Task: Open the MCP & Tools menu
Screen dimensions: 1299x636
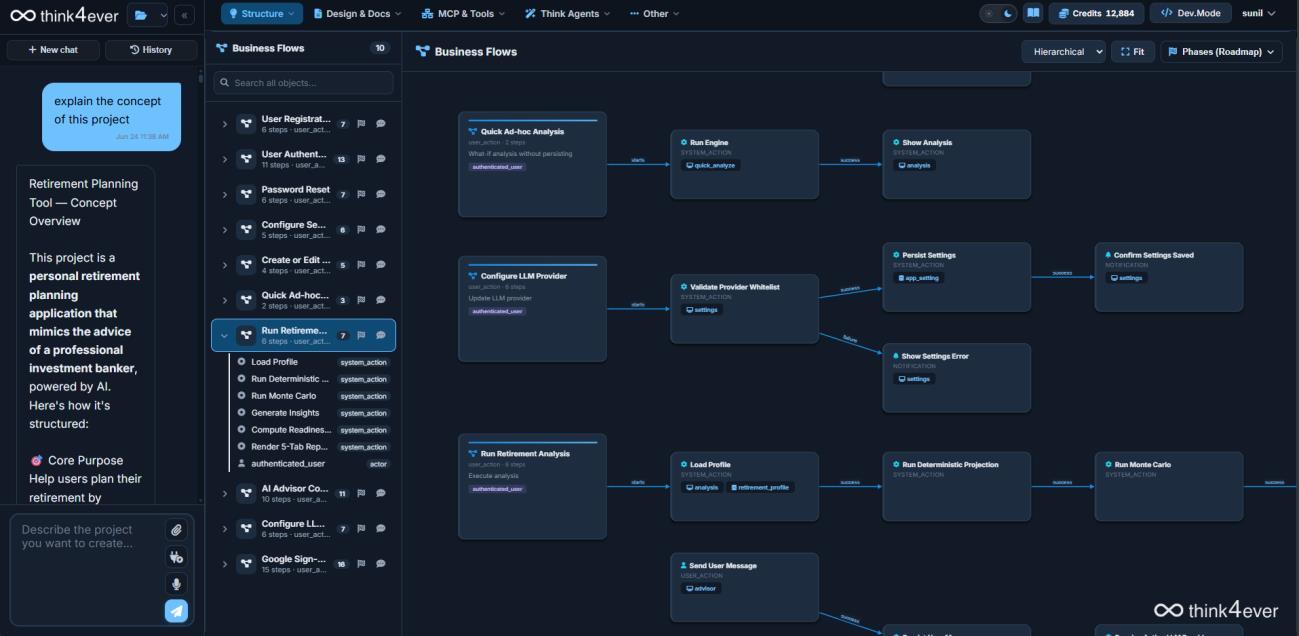Action: [x=464, y=14]
